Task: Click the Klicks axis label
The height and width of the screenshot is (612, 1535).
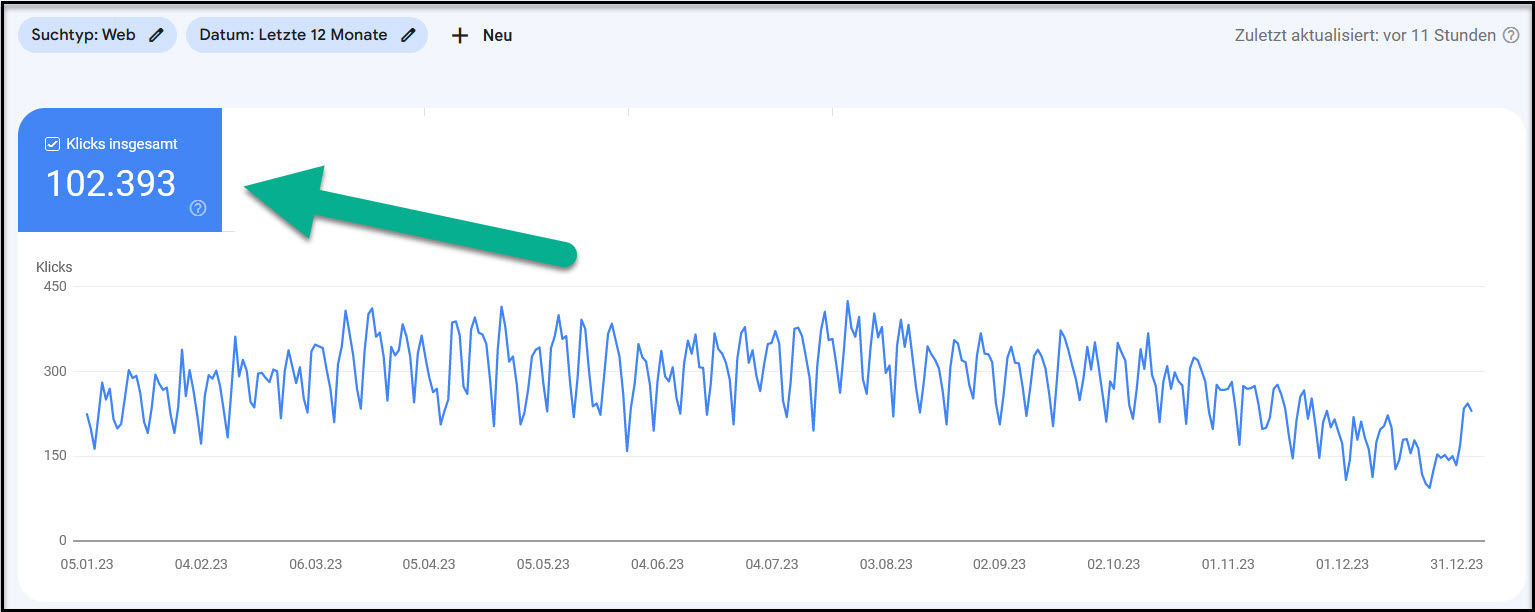Action: 54,267
